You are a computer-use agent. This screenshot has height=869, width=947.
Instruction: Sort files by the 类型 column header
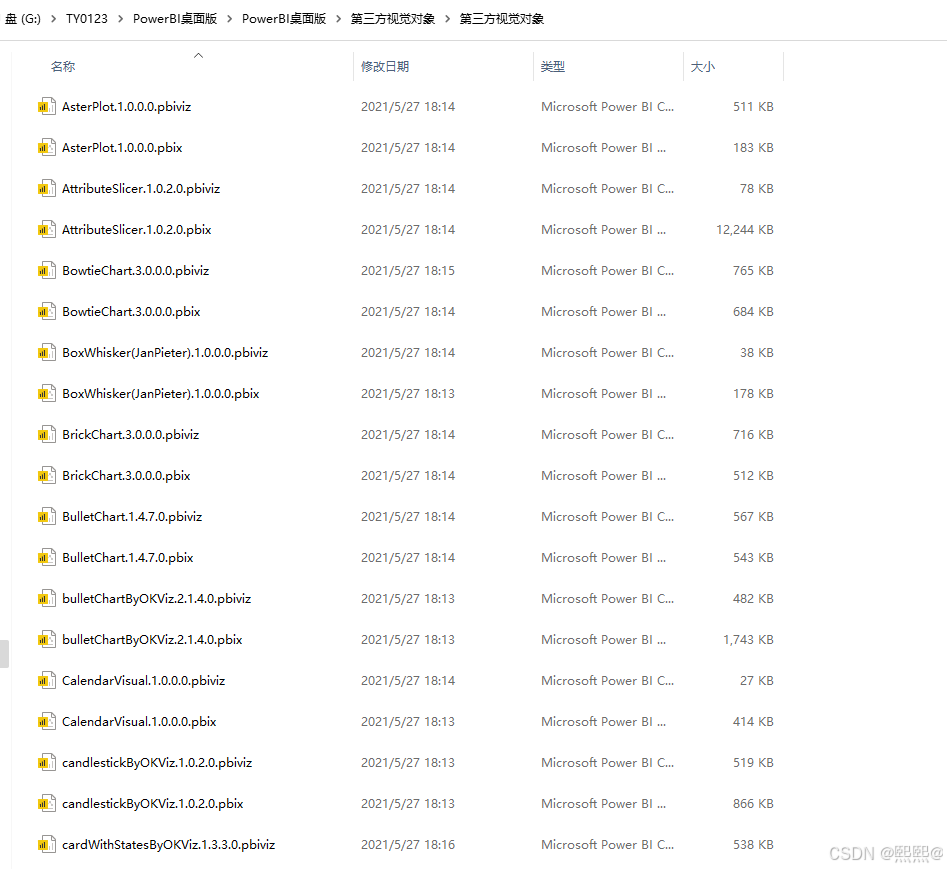[553, 66]
